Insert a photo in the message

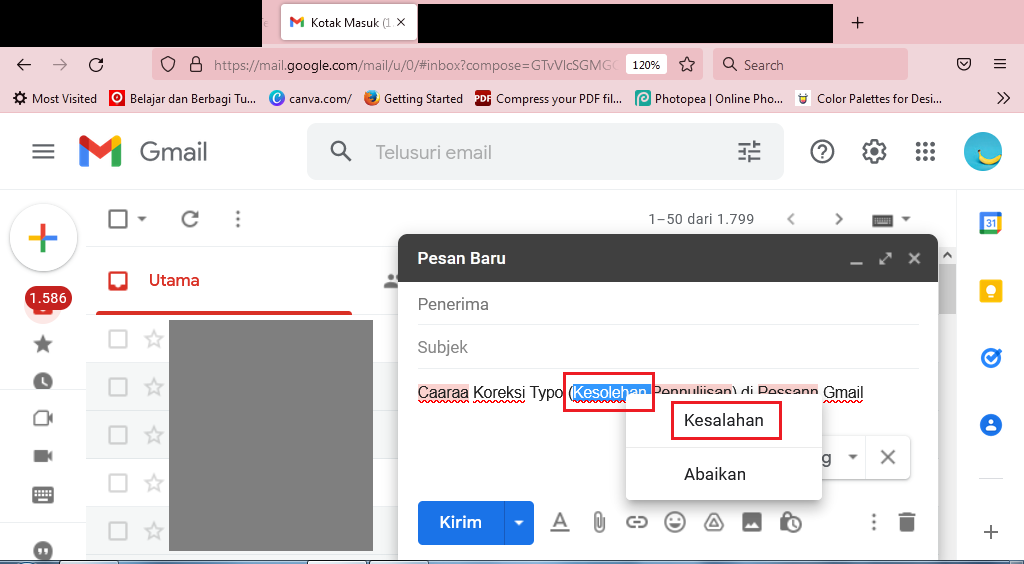pos(752,522)
